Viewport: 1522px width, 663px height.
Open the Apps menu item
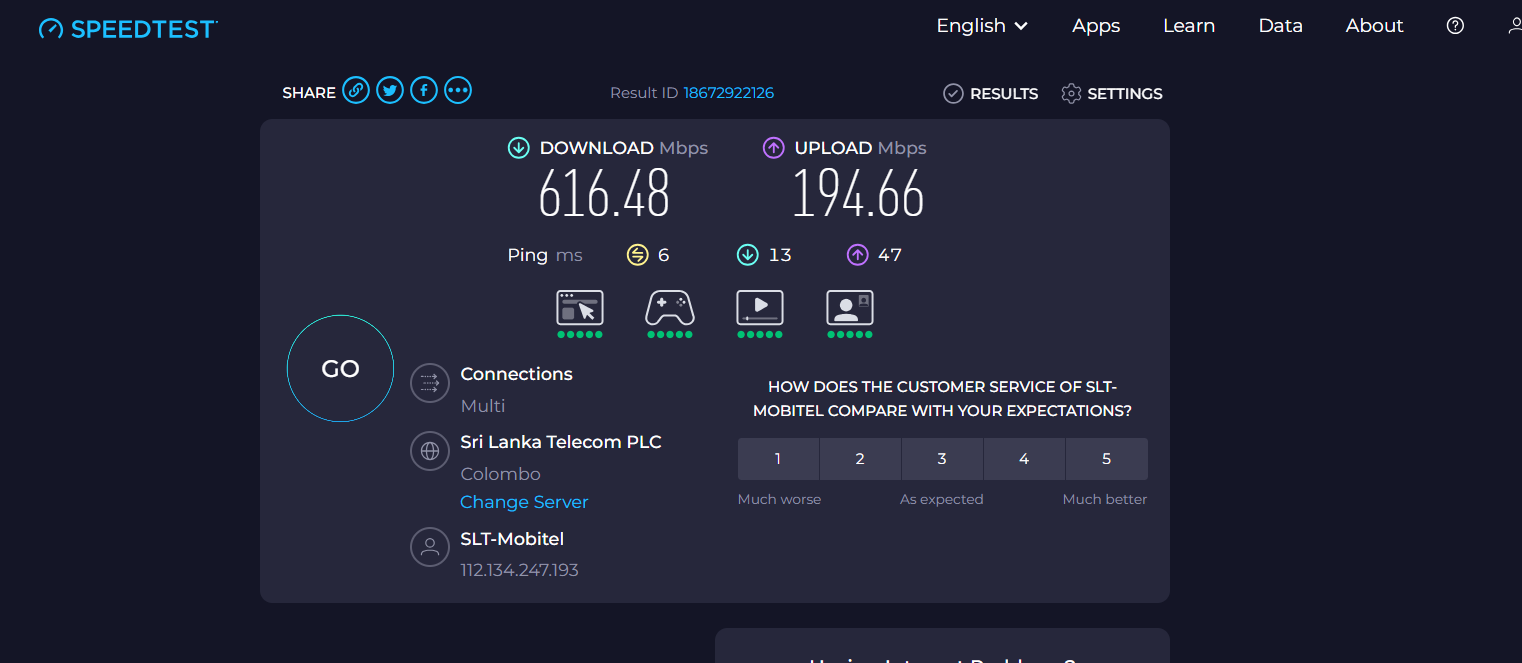coord(1096,26)
